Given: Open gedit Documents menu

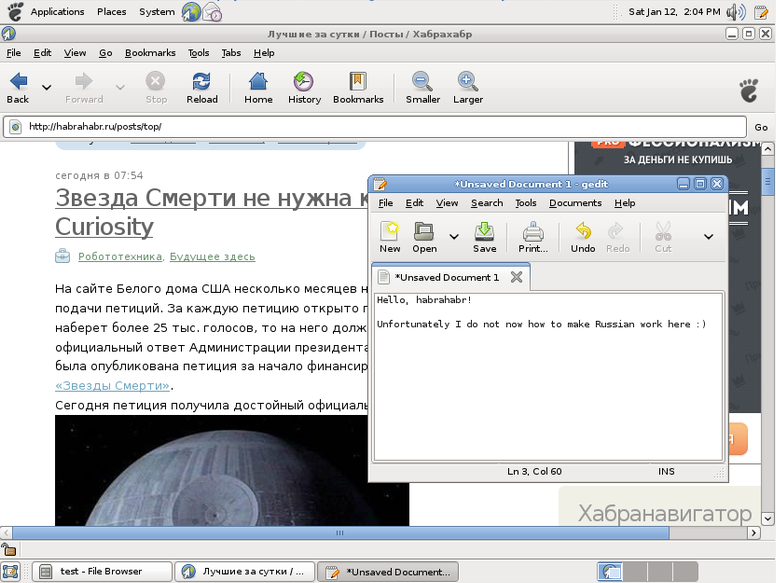Looking at the screenshot, I should coord(575,203).
